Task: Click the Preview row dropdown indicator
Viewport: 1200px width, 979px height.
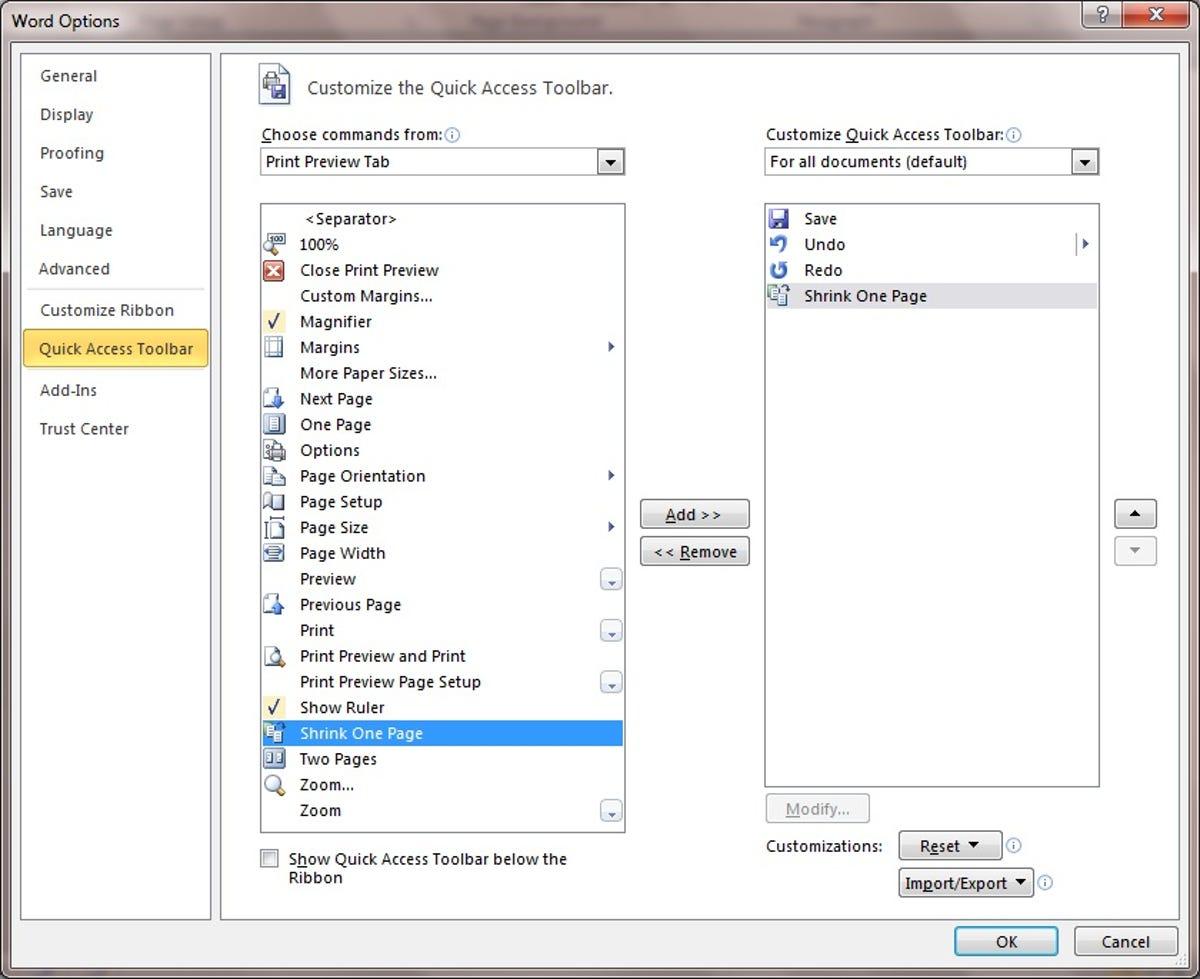Action: pyautogui.click(x=611, y=580)
